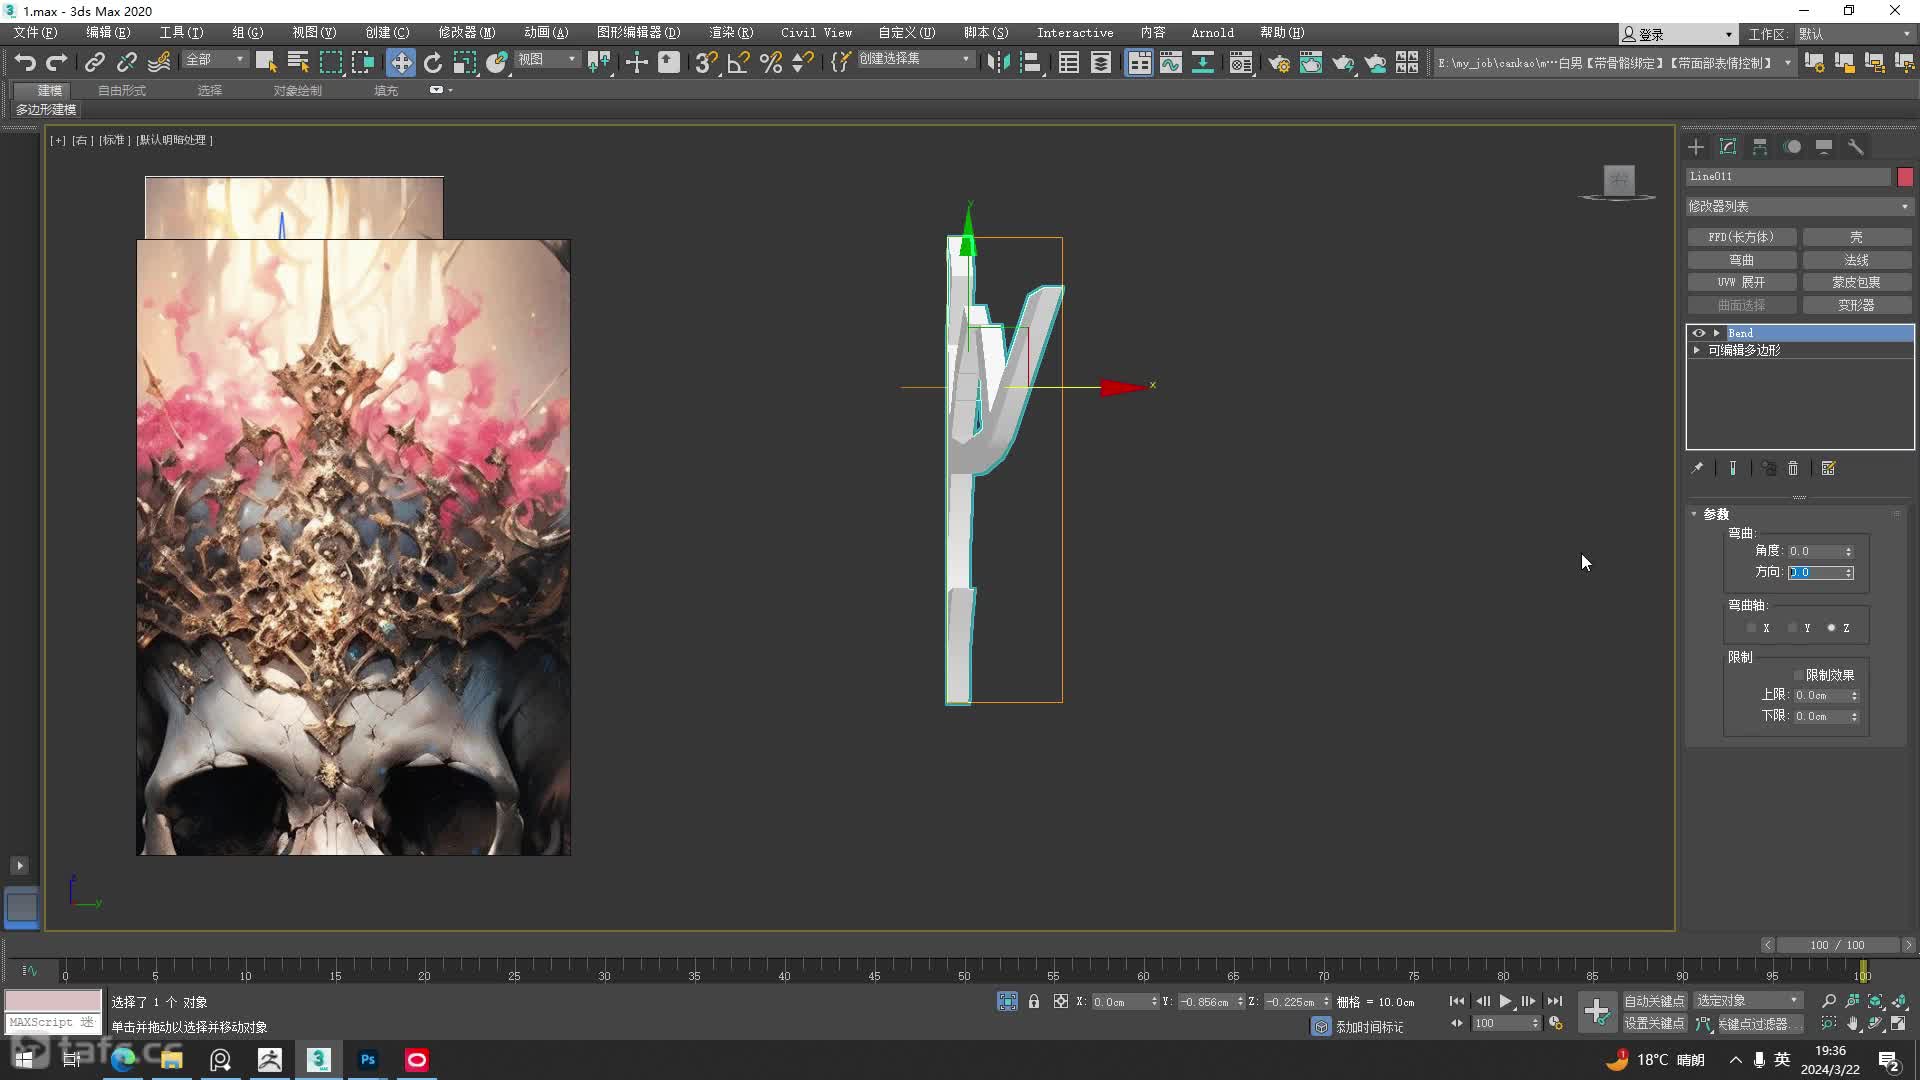Toggle the Percent Snap icon
Viewport: 1920px width, 1080px height.
[770, 62]
